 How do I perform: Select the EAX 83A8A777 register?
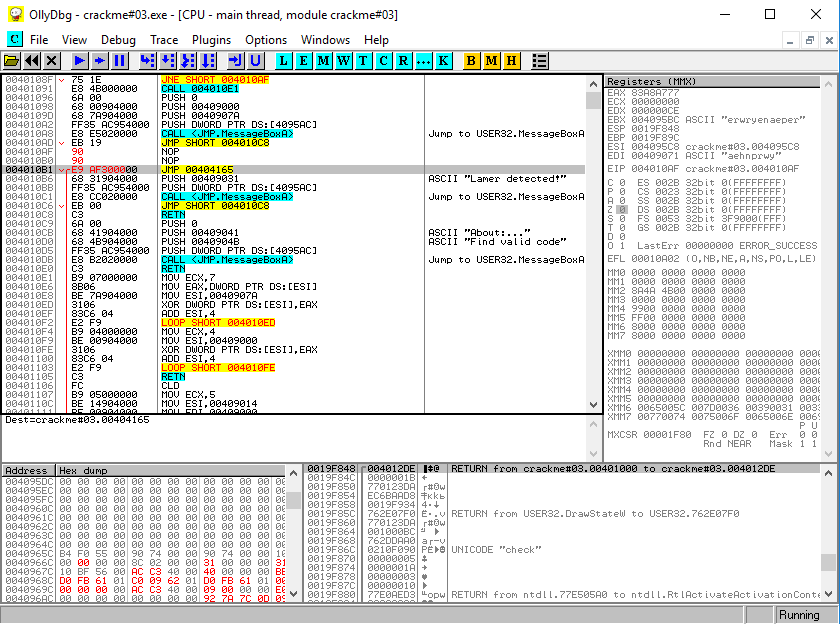[643, 93]
